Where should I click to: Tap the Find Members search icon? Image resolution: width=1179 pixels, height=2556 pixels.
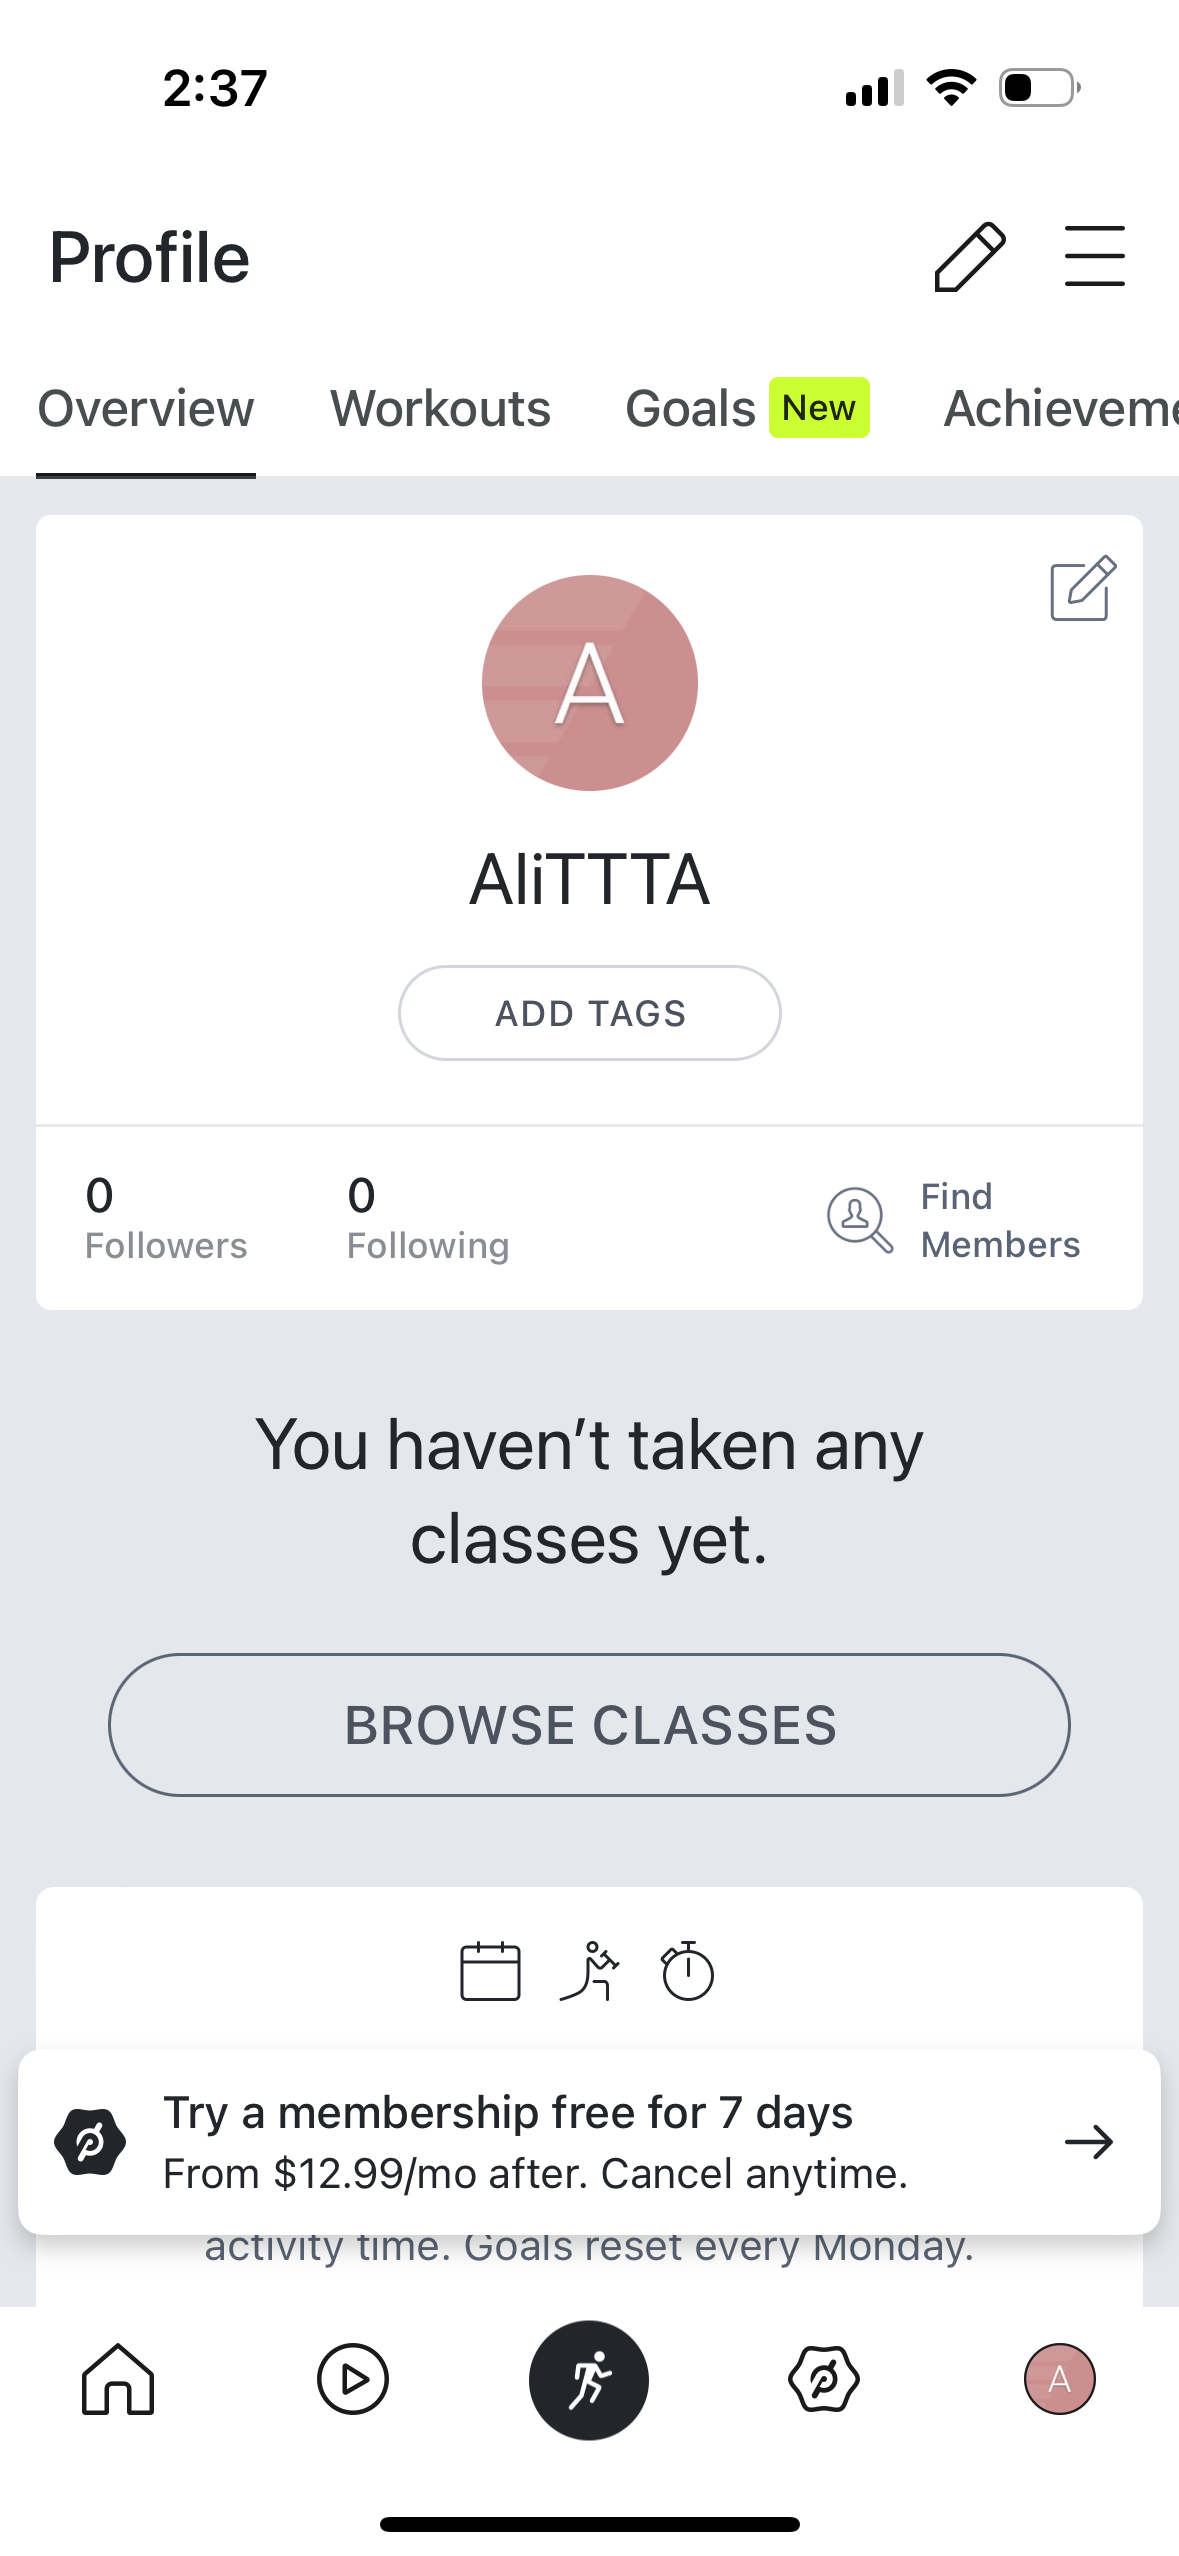(859, 1219)
